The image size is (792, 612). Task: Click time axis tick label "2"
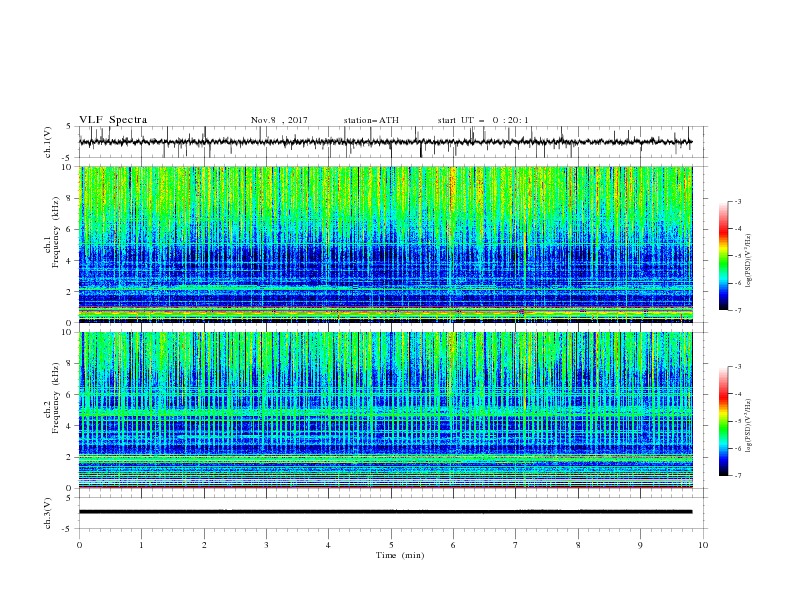(x=204, y=545)
